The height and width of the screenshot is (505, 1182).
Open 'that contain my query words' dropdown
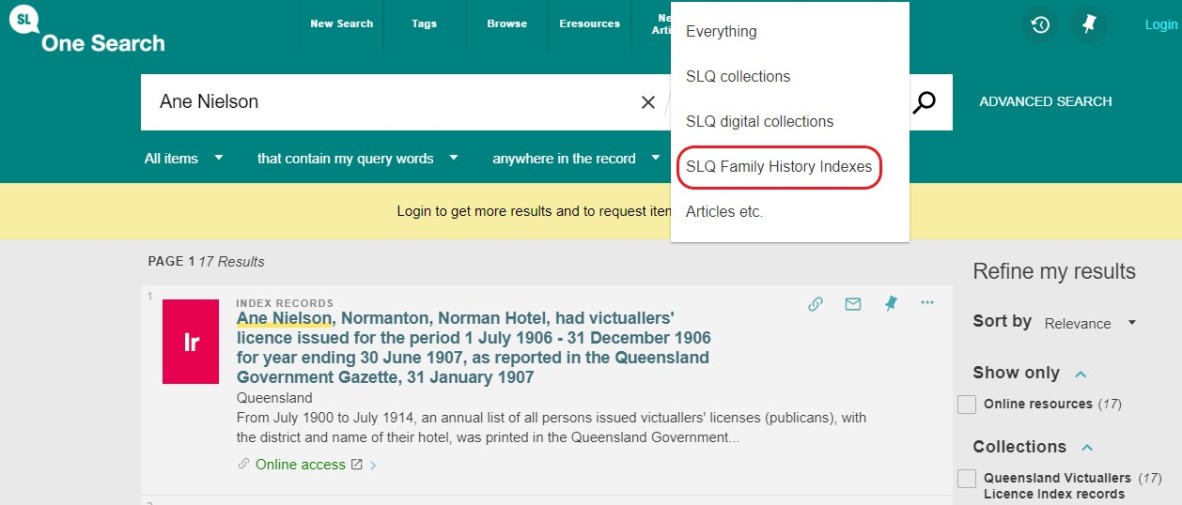(358, 158)
